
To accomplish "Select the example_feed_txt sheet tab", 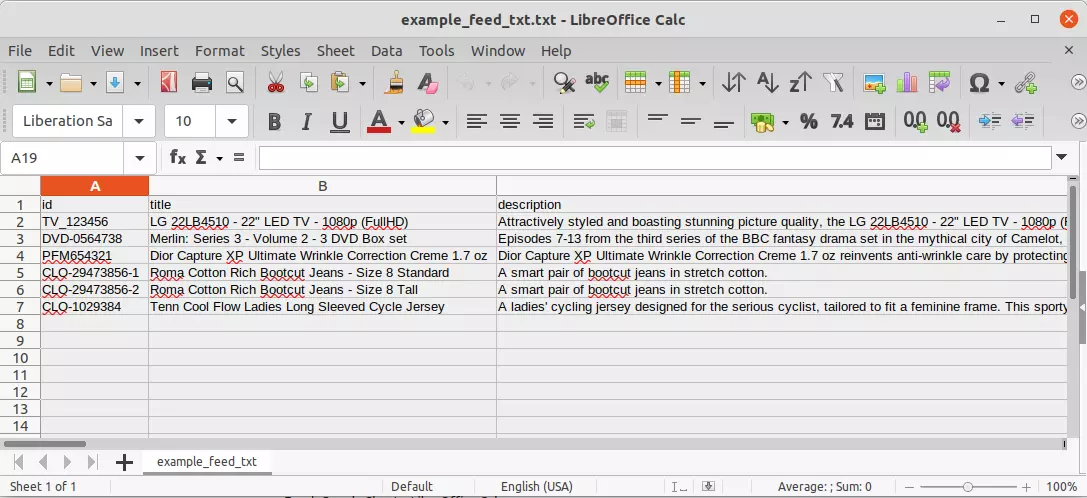I will point(207,462).
